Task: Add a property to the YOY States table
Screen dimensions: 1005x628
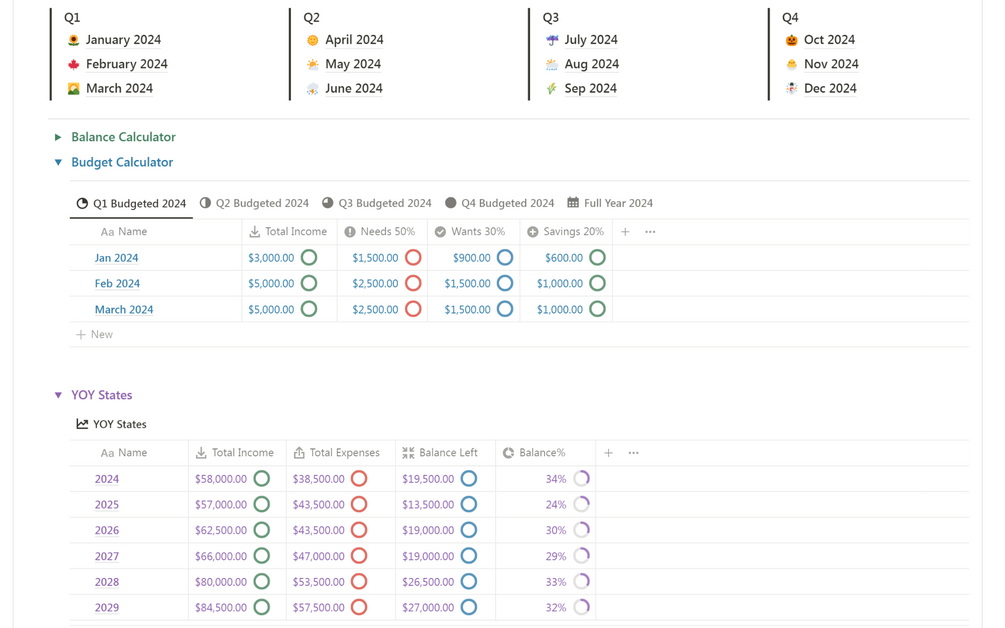Action: [x=608, y=453]
